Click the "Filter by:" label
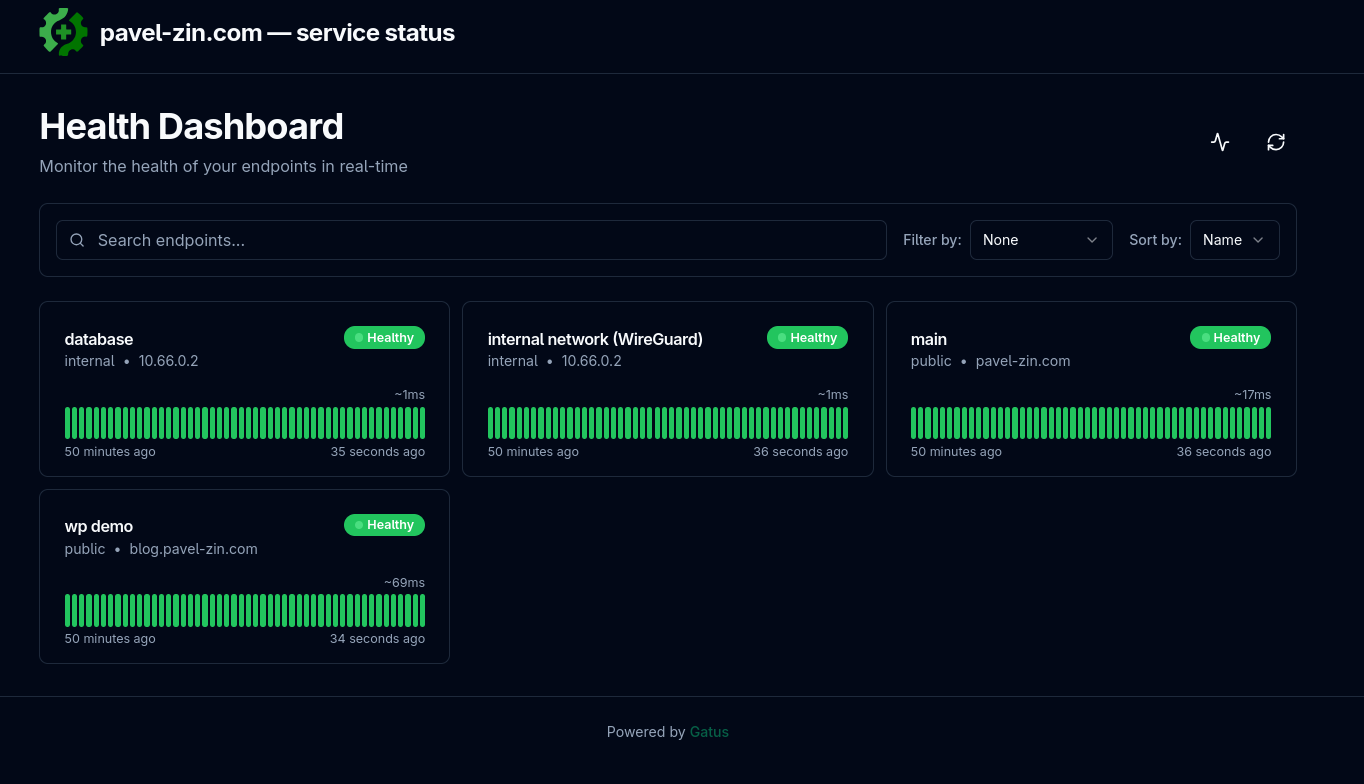Image resolution: width=1364 pixels, height=784 pixels. 932,240
